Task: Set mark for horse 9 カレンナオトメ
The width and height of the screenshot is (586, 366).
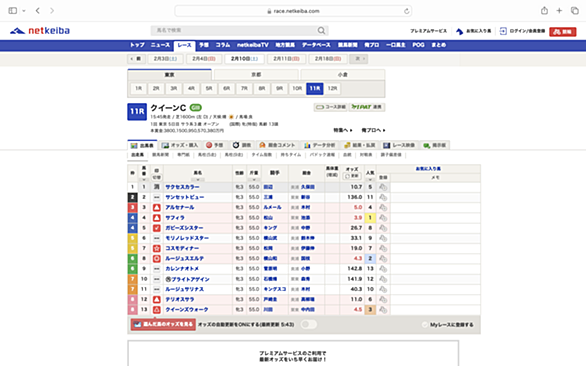Action: (x=157, y=269)
